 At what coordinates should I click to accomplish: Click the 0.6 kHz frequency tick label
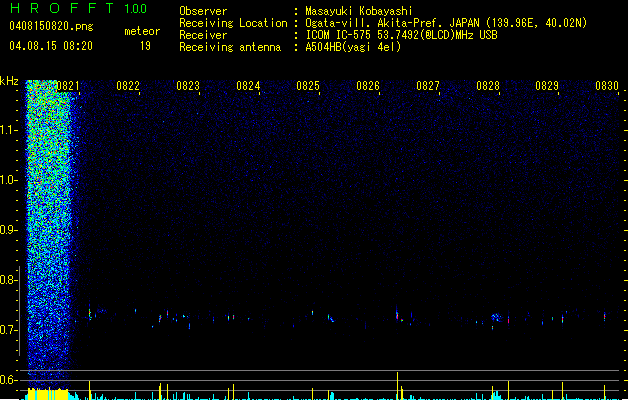coord(8,380)
